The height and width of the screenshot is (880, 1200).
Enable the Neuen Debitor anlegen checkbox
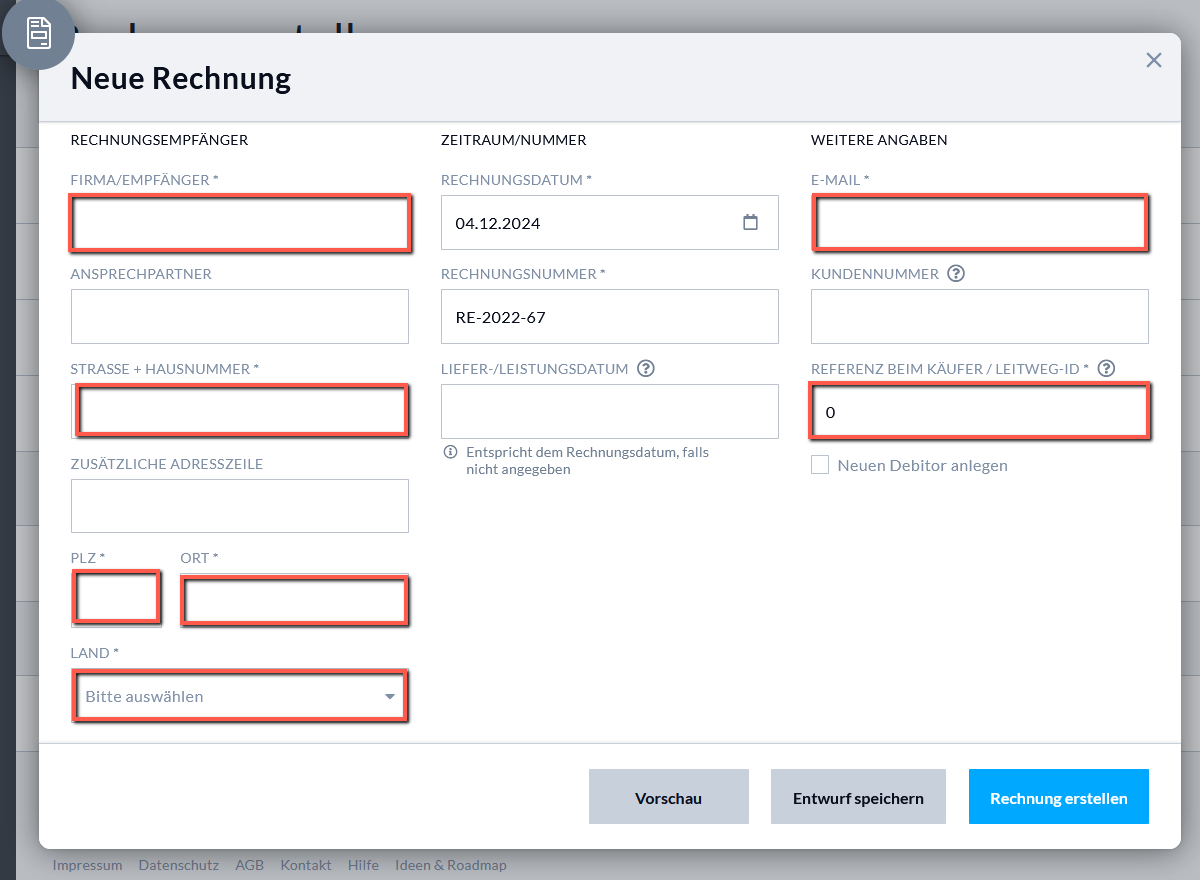click(x=820, y=465)
